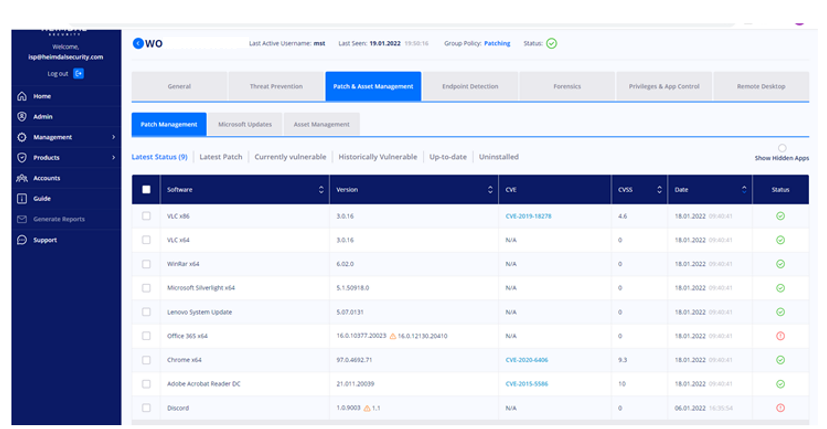Sort table by Version column arrows
Screen dimensions: 827x429
490,189
